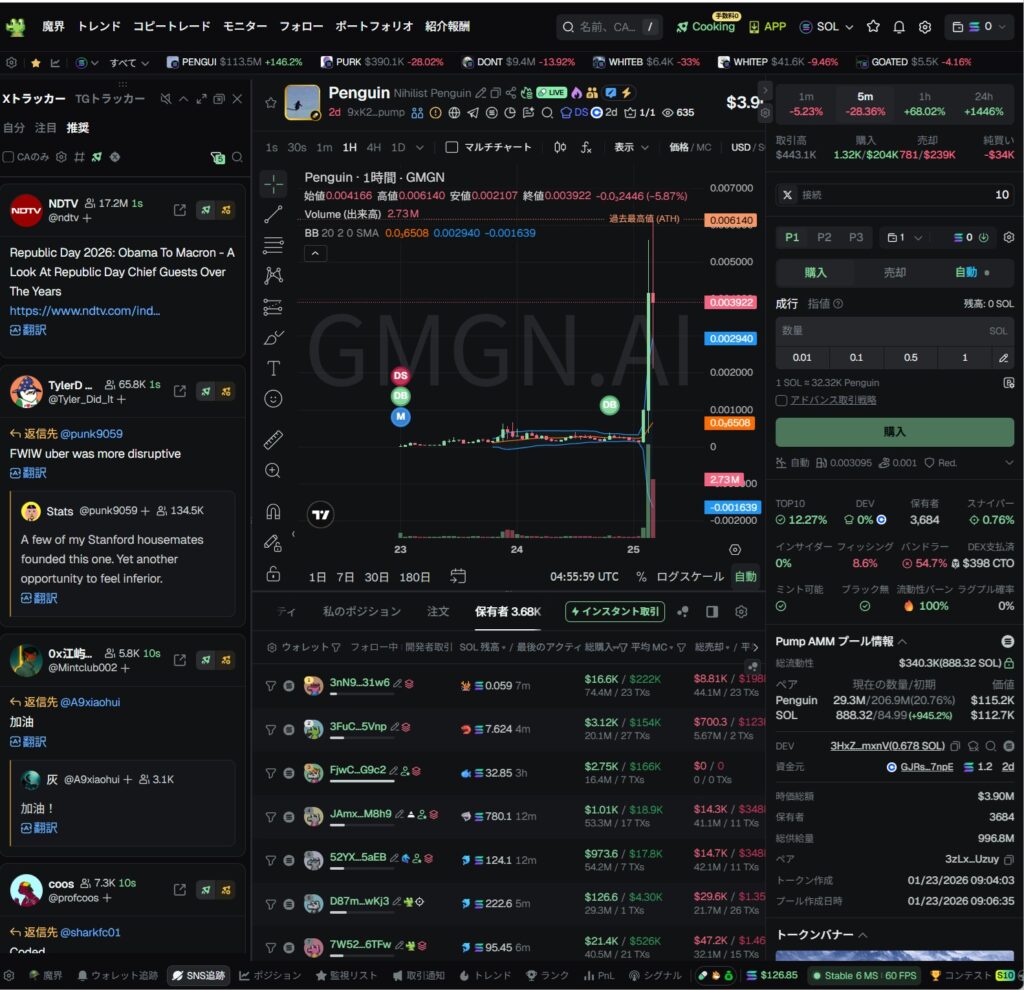Toggle the CAのみ checkbox

point(9,157)
